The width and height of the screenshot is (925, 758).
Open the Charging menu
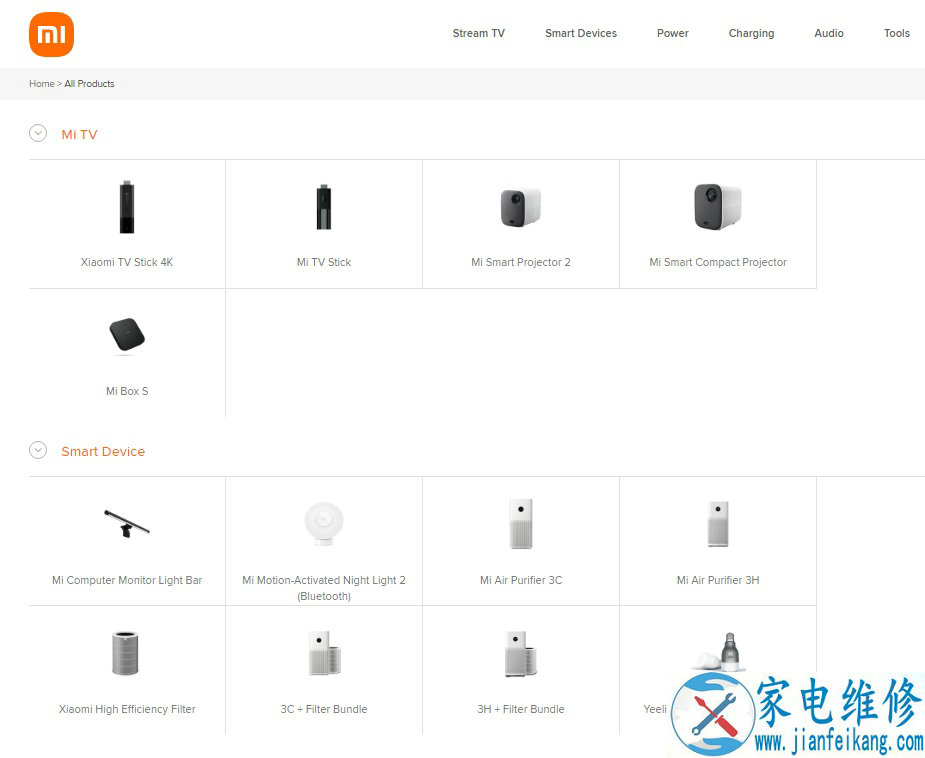[x=751, y=34]
